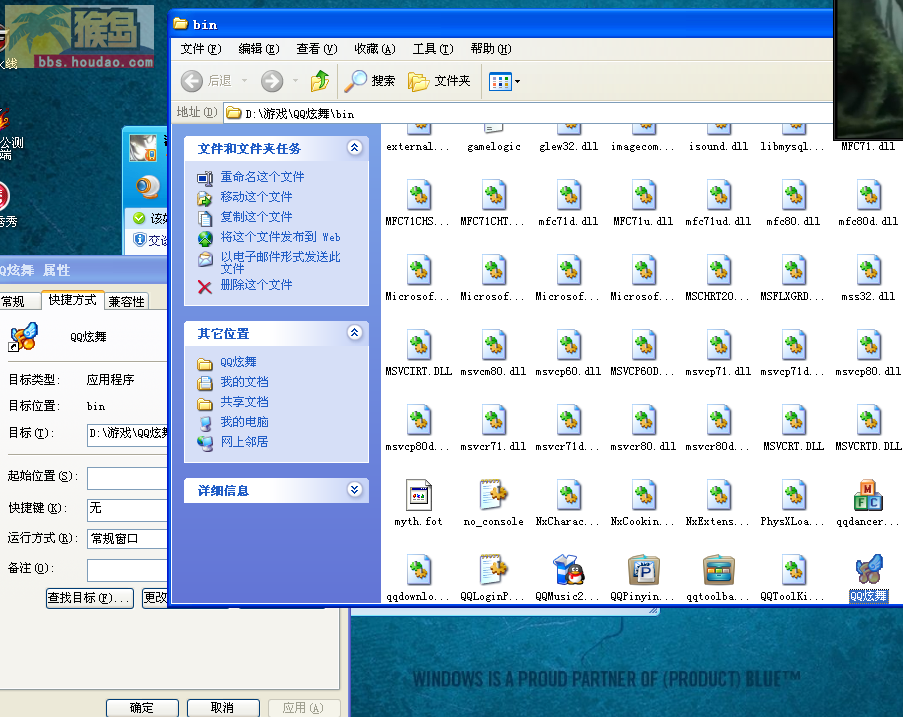Select the myth.fot font file icon
Viewport: 903px width, 717px height.
pyautogui.click(x=419, y=495)
